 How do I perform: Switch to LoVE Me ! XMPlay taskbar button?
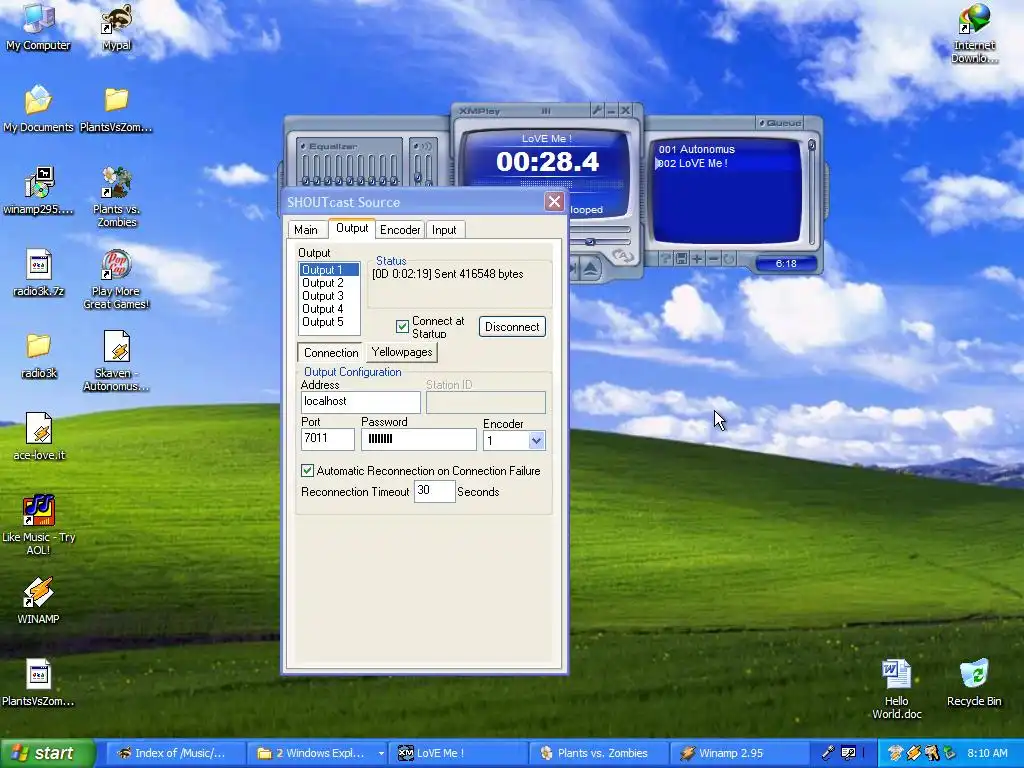(460, 753)
